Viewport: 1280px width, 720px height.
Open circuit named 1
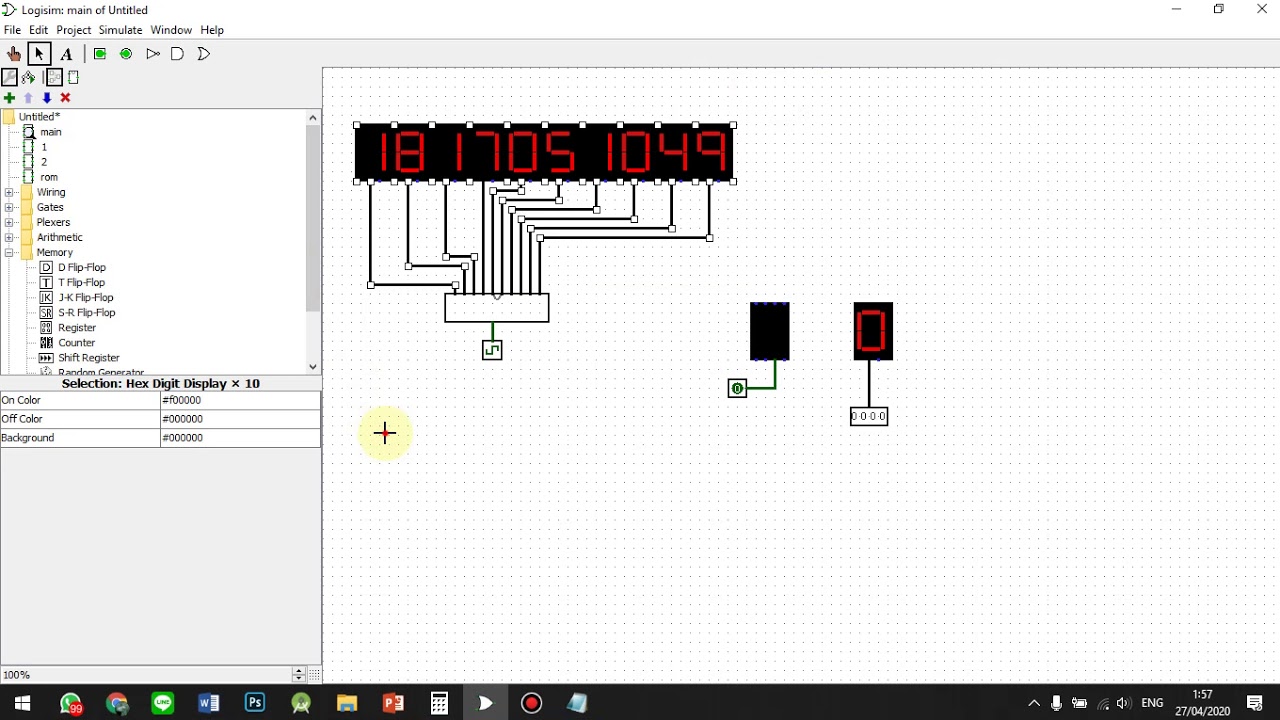(x=35, y=147)
